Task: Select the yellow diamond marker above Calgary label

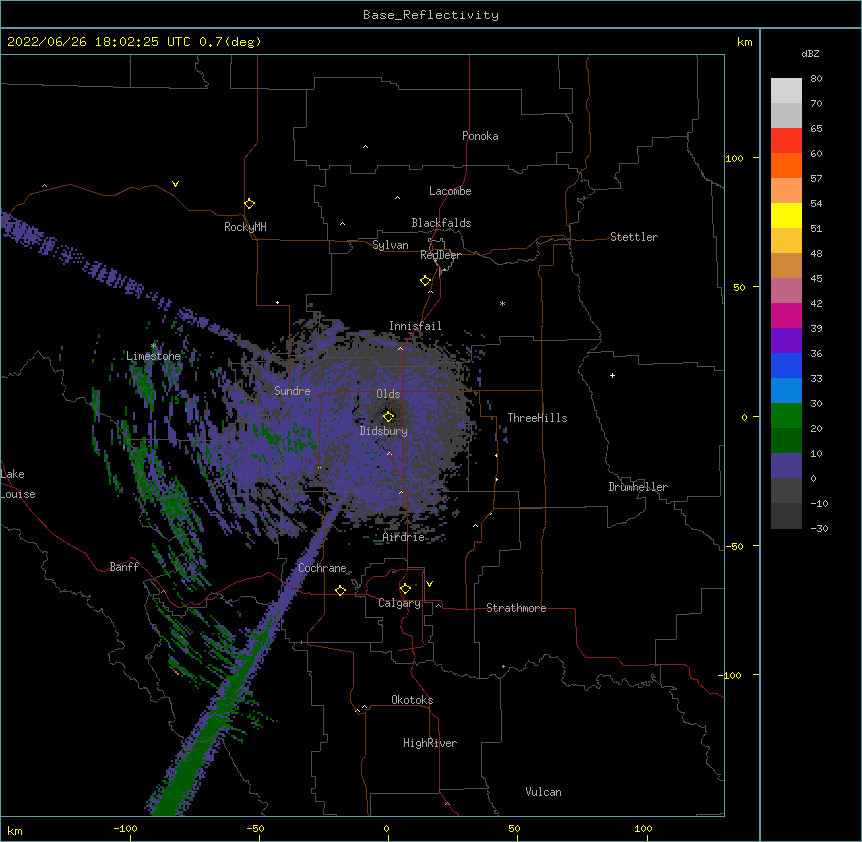Action: [405, 588]
